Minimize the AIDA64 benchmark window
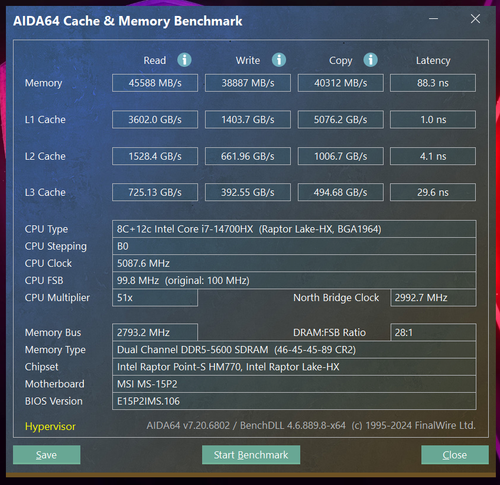This screenshot has height=485, width=500. (x=433, y=19)
